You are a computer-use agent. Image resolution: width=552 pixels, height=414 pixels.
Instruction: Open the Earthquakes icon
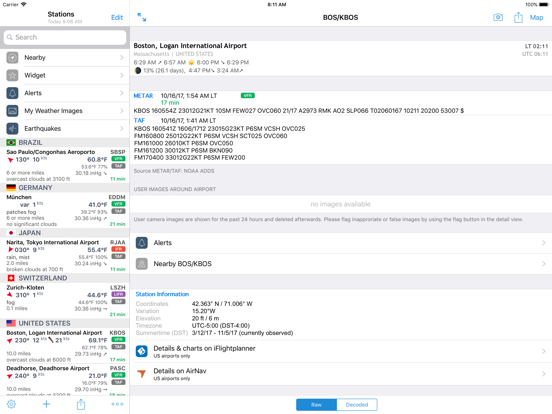(12, 128)
